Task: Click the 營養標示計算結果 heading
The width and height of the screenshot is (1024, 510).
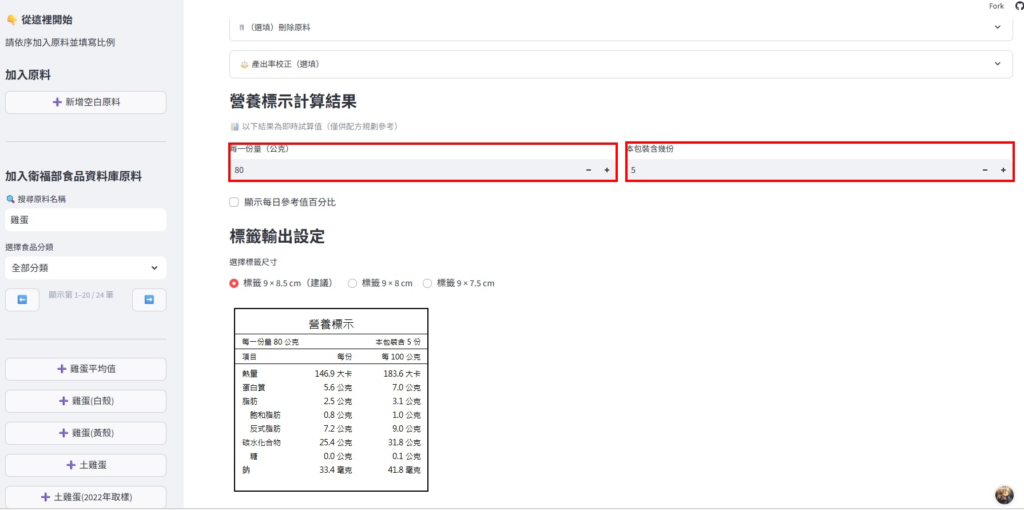Action: click(293, 101)
